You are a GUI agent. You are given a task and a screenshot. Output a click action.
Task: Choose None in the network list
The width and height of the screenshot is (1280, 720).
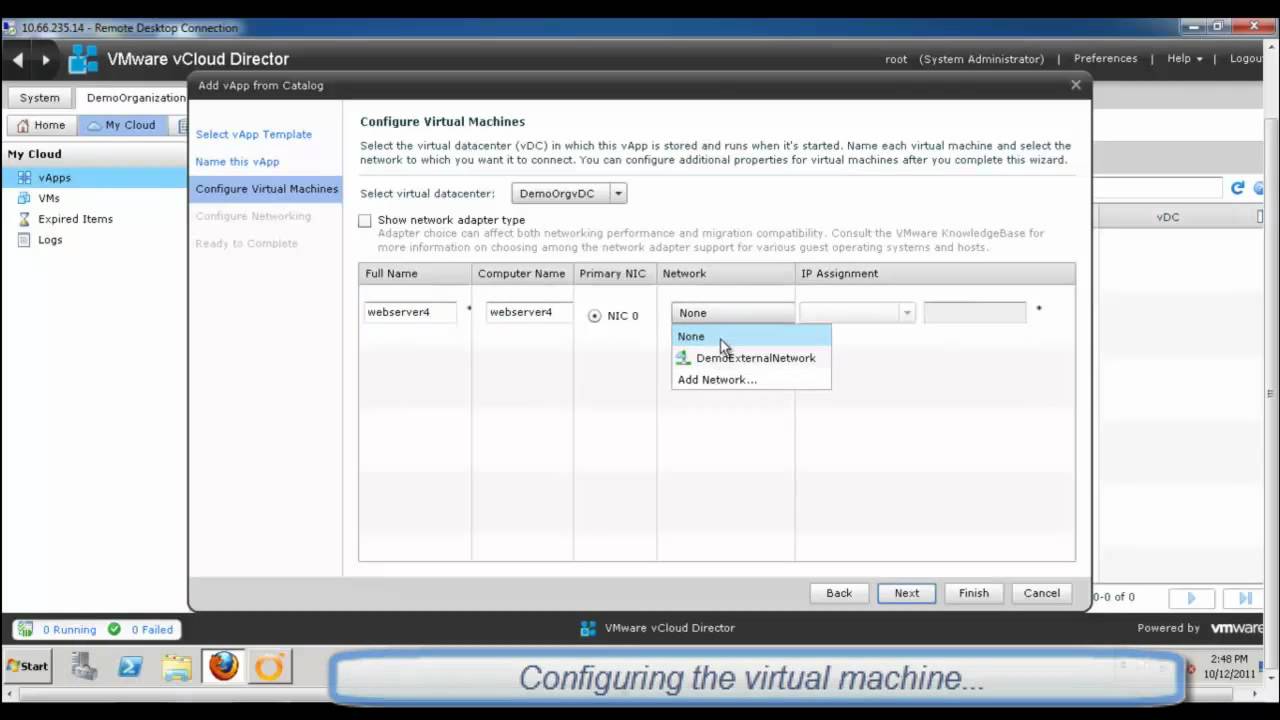(751, 336)
